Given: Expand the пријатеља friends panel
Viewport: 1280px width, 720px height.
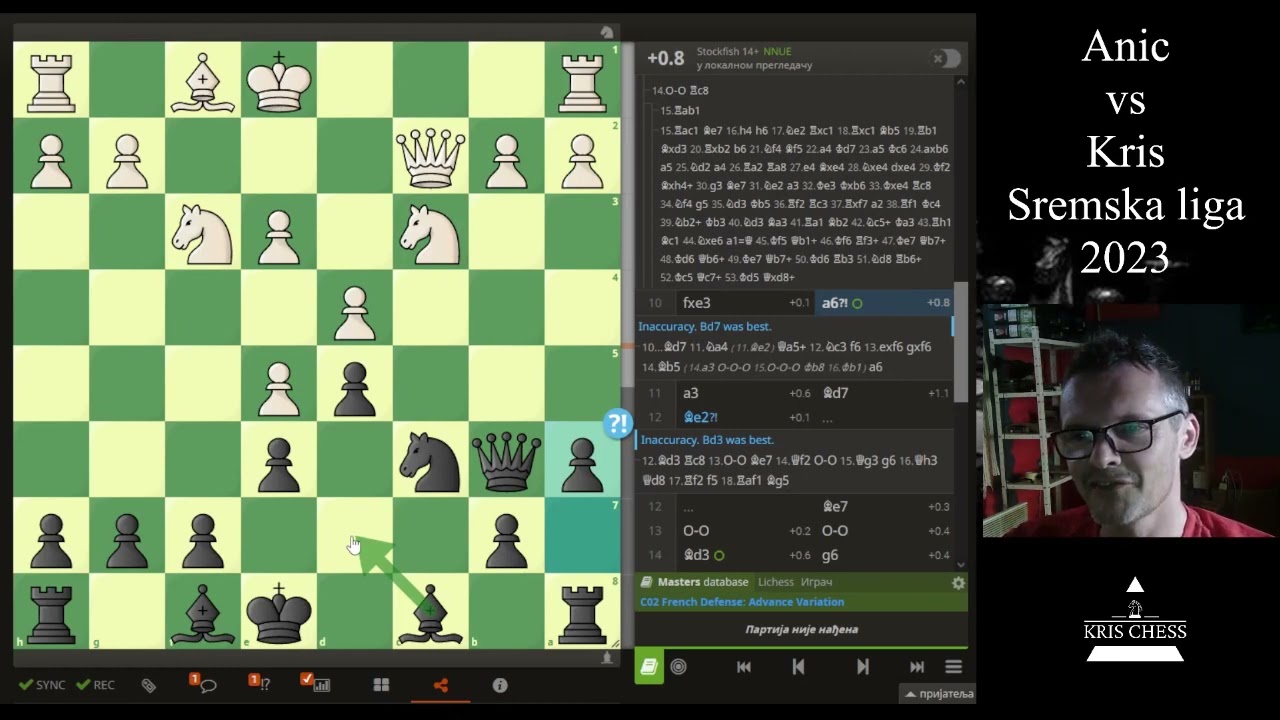Looking at the screenshot, I should coord(938,694).
